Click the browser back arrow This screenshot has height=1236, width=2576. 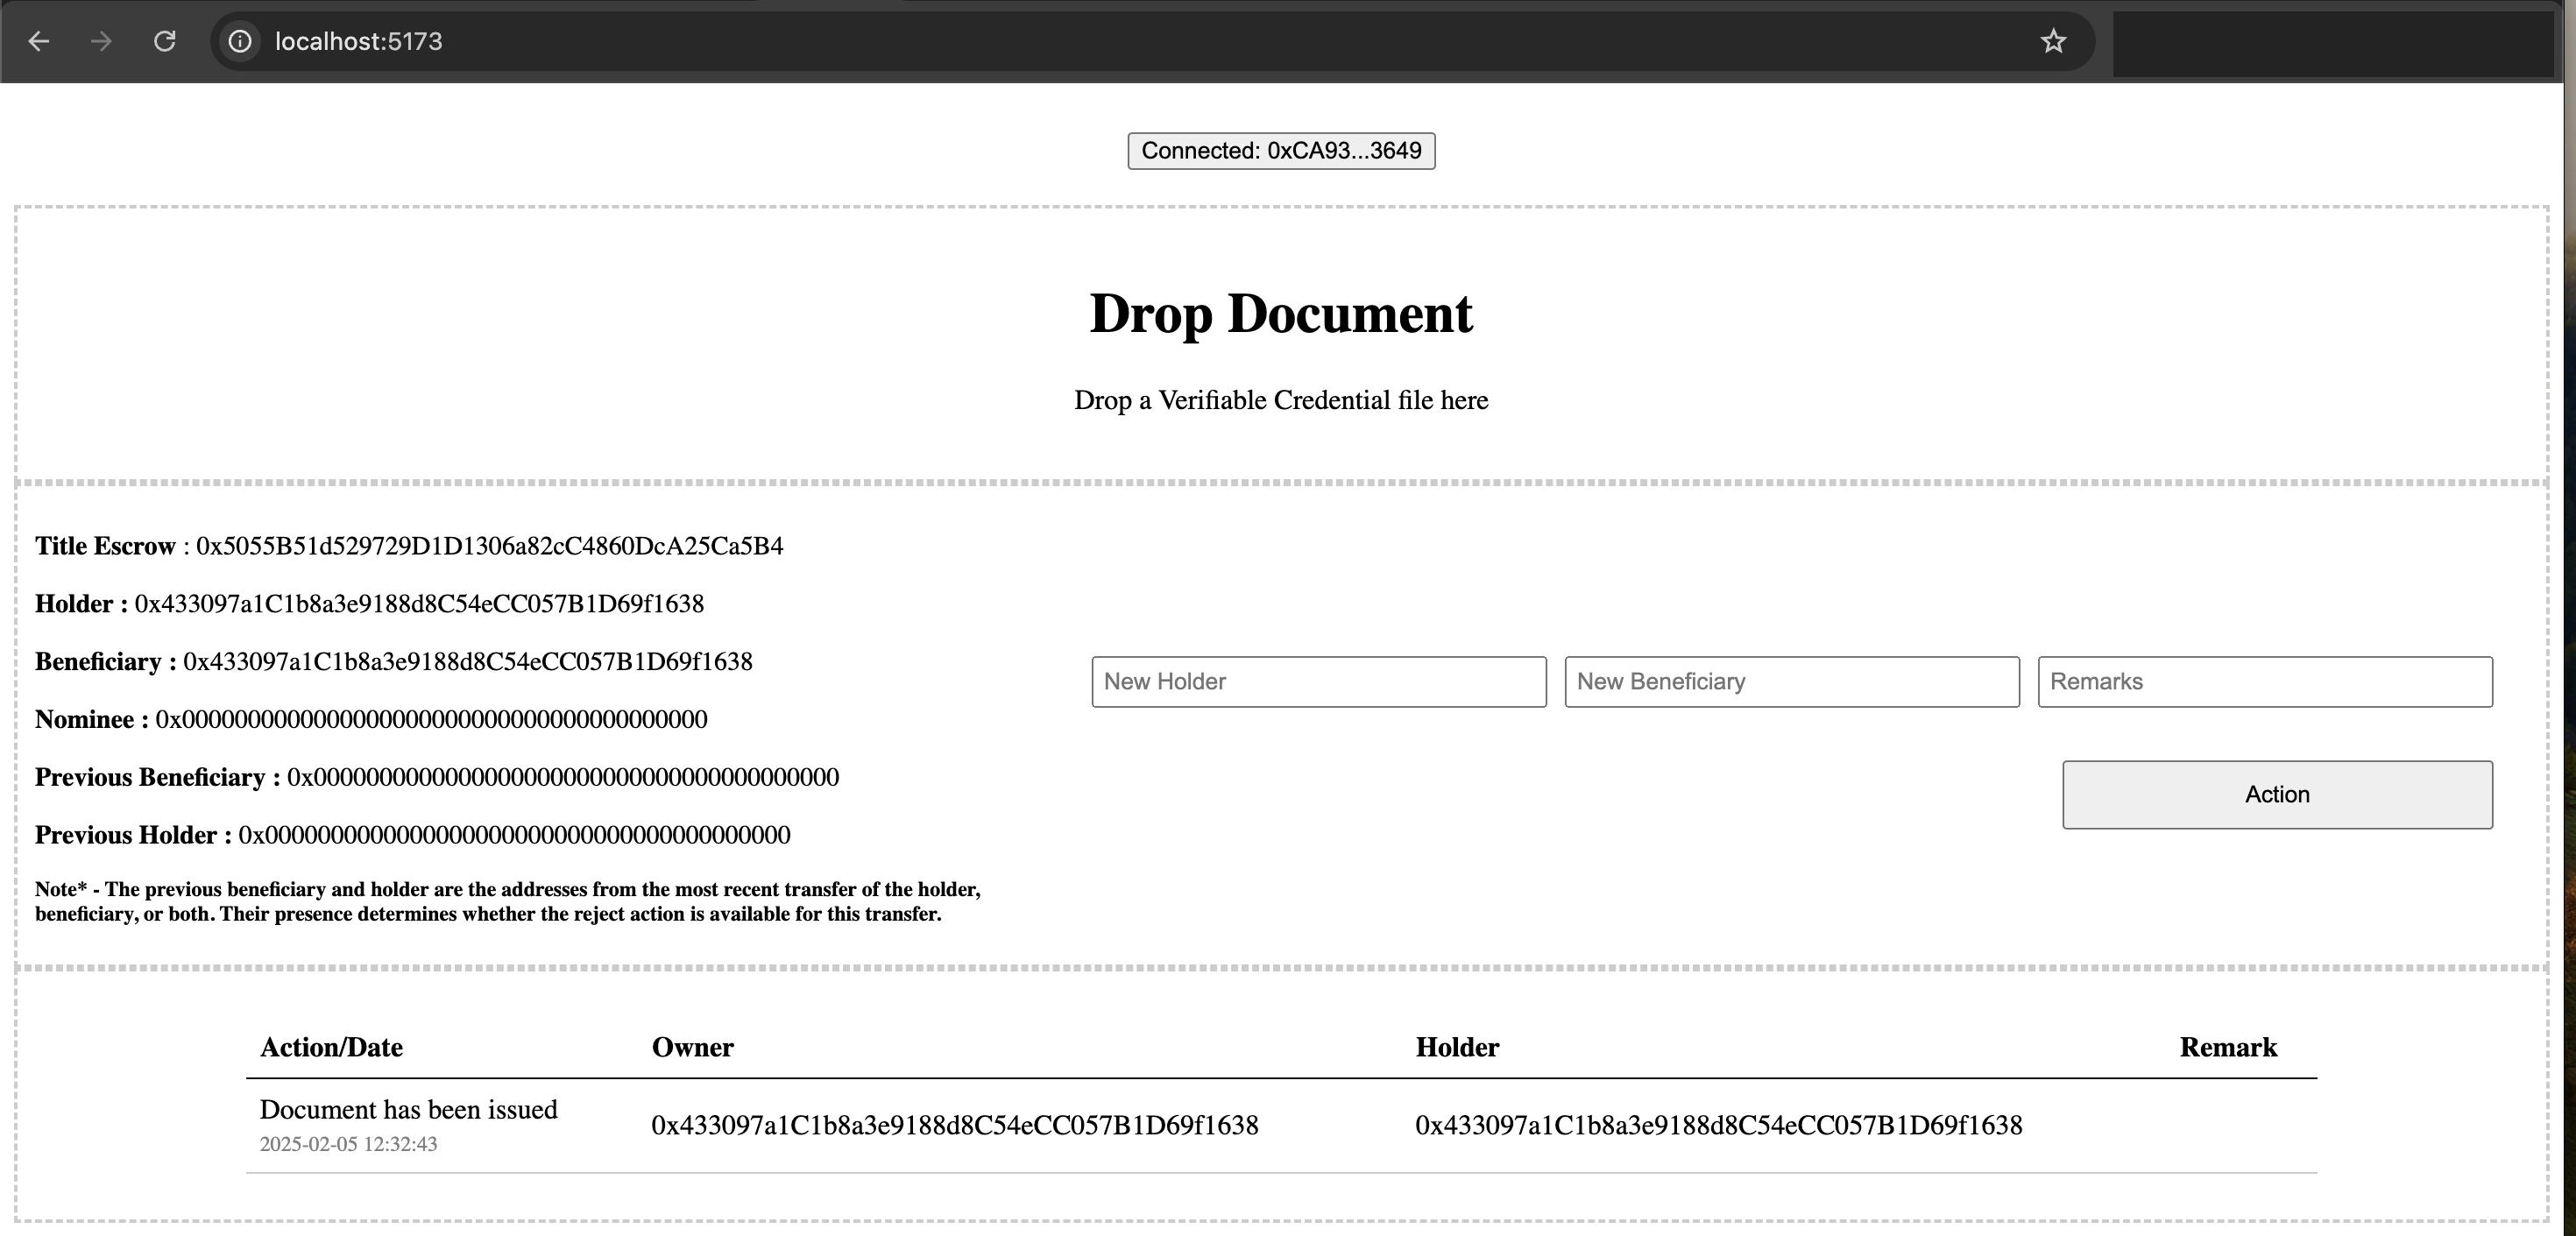(39, 41)
